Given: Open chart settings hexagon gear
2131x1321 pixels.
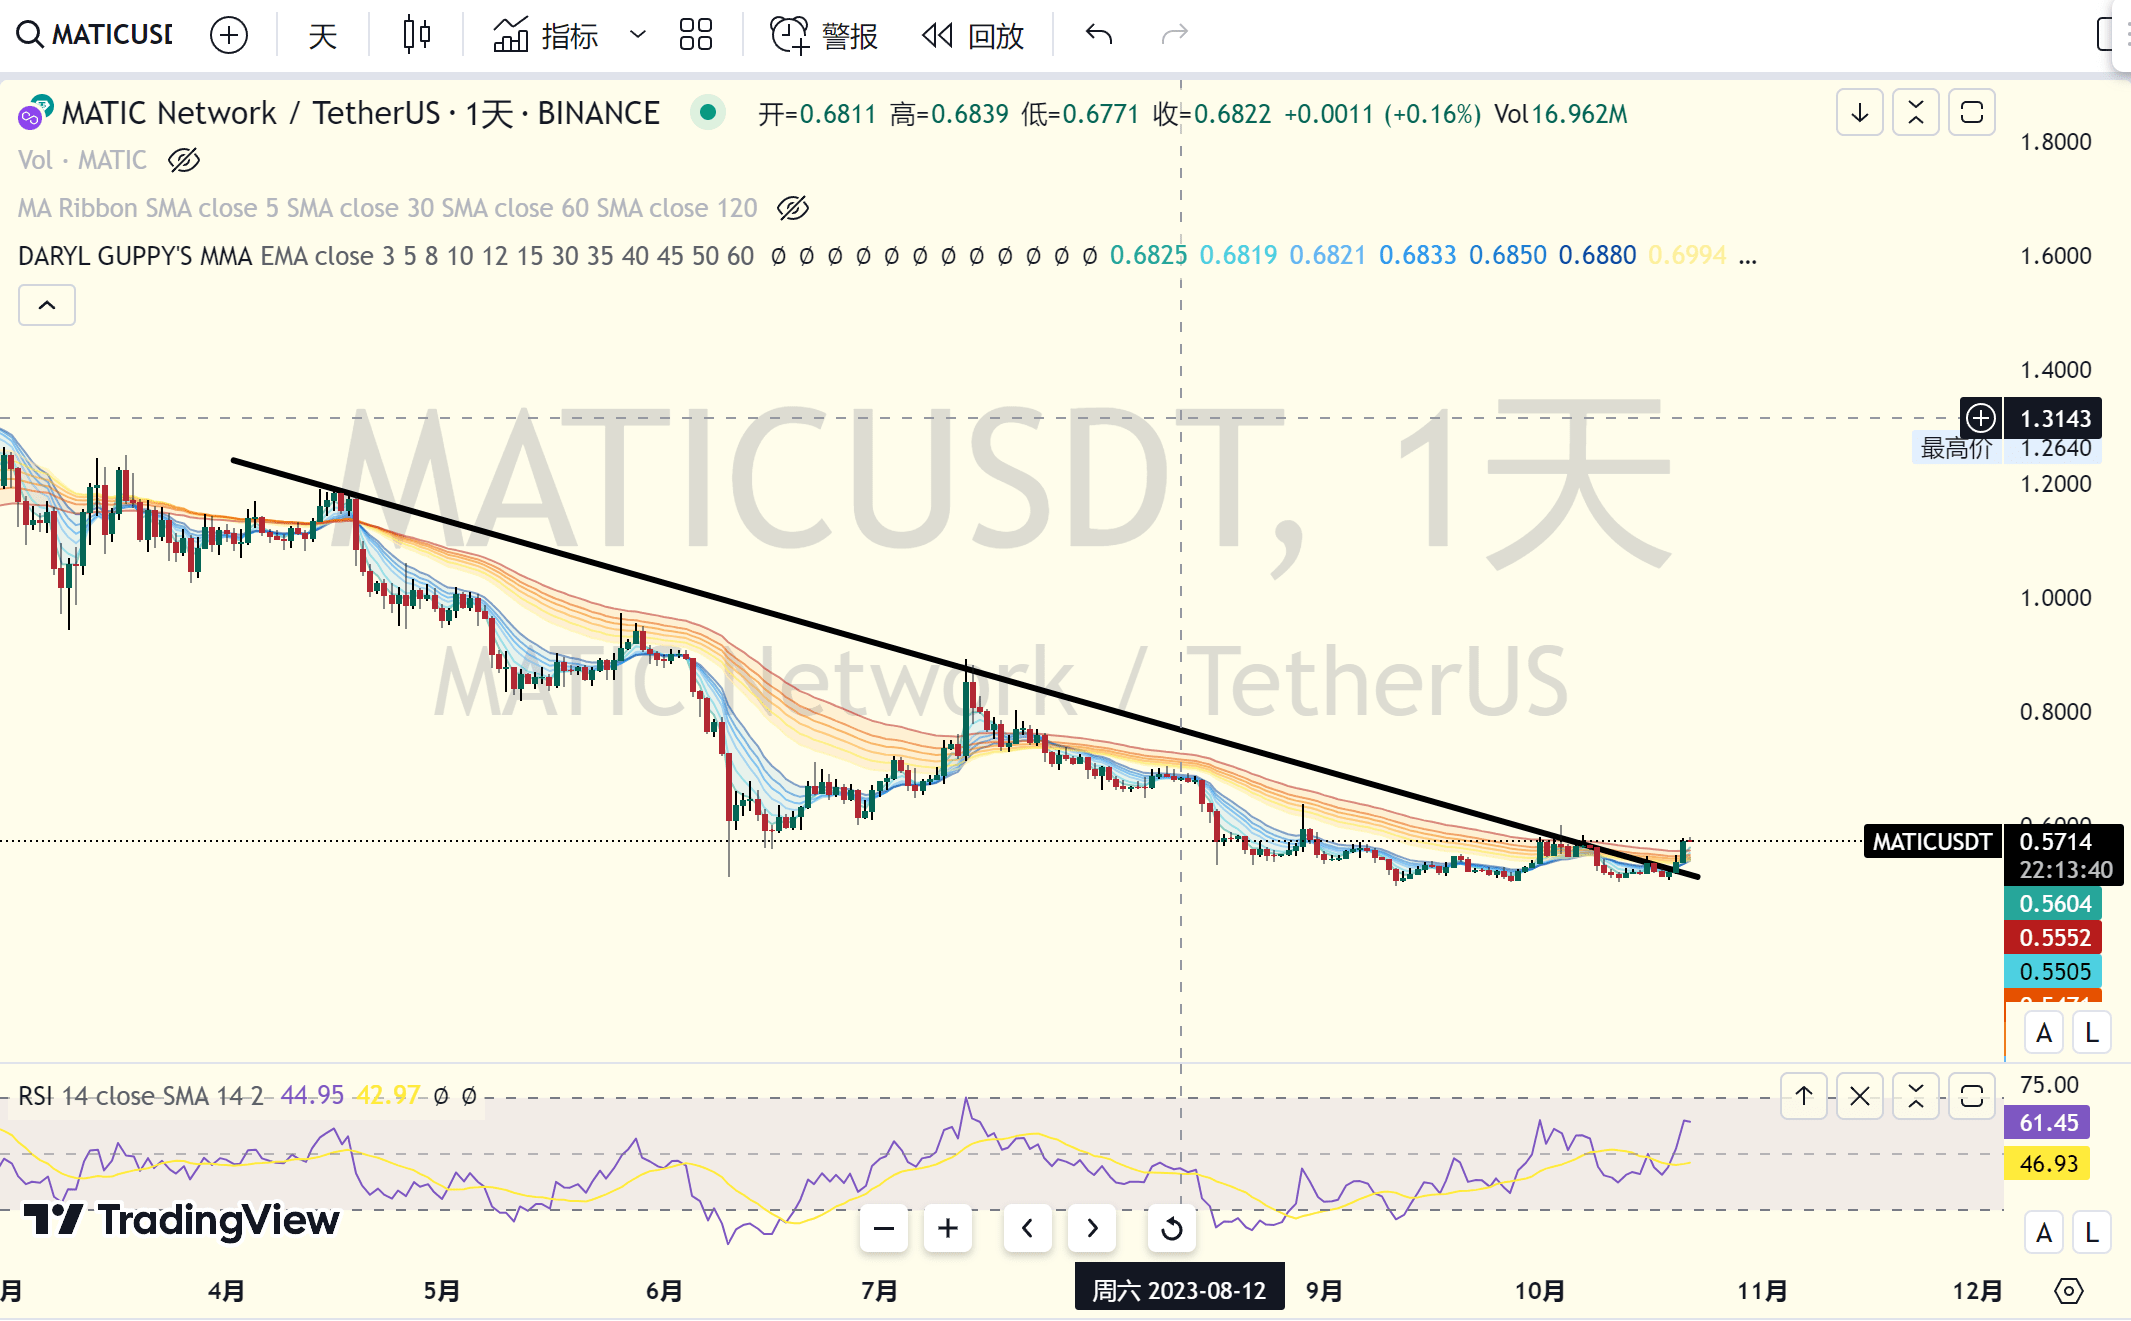Looking at the screenshot, I should click(x=2069, y=1291).
